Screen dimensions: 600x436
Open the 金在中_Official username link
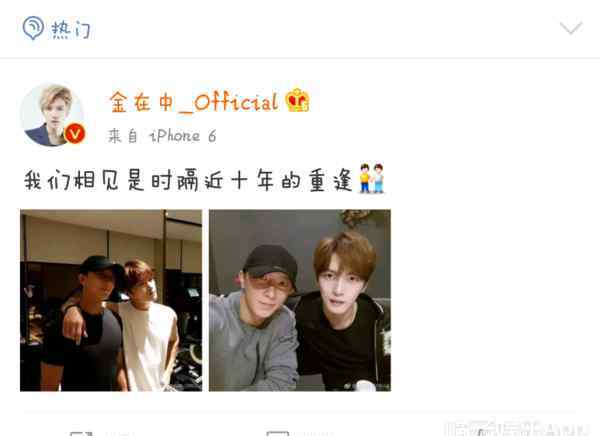[x=194, y=102]
